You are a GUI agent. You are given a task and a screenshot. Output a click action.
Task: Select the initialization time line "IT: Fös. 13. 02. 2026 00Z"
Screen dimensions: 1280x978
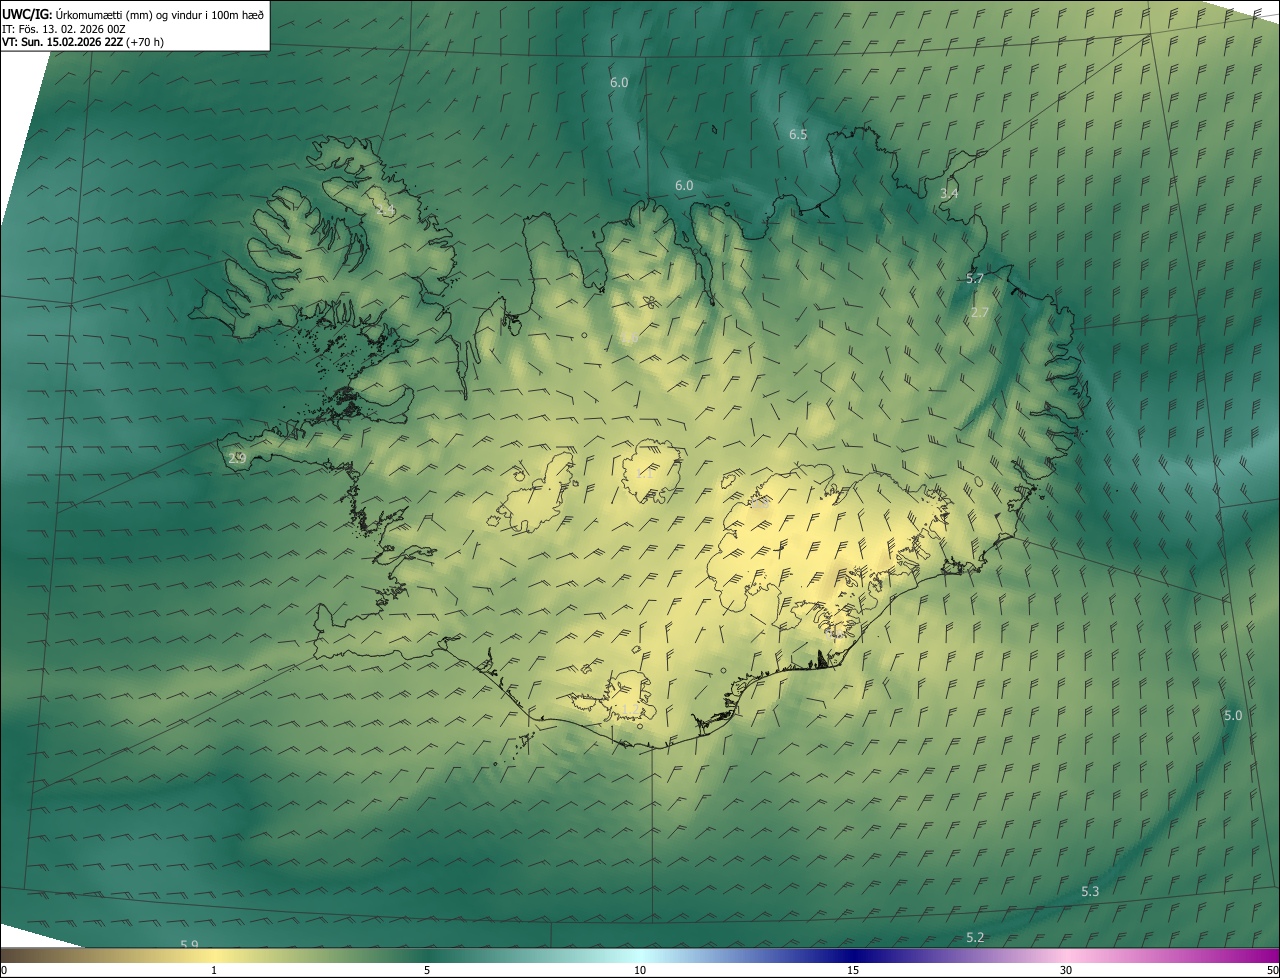pos(64,29)
